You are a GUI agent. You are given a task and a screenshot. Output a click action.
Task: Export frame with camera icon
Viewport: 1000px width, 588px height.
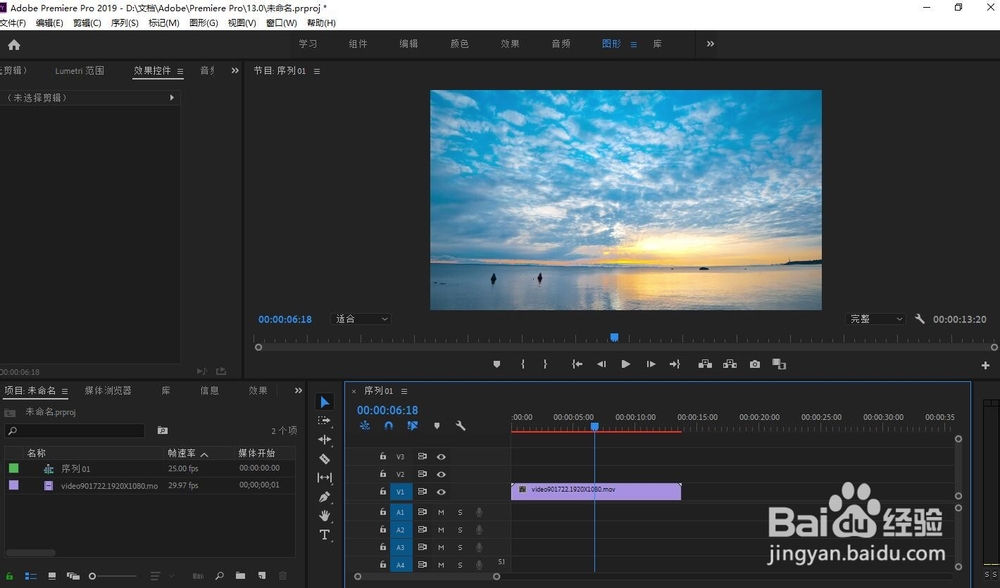[755, 364]
